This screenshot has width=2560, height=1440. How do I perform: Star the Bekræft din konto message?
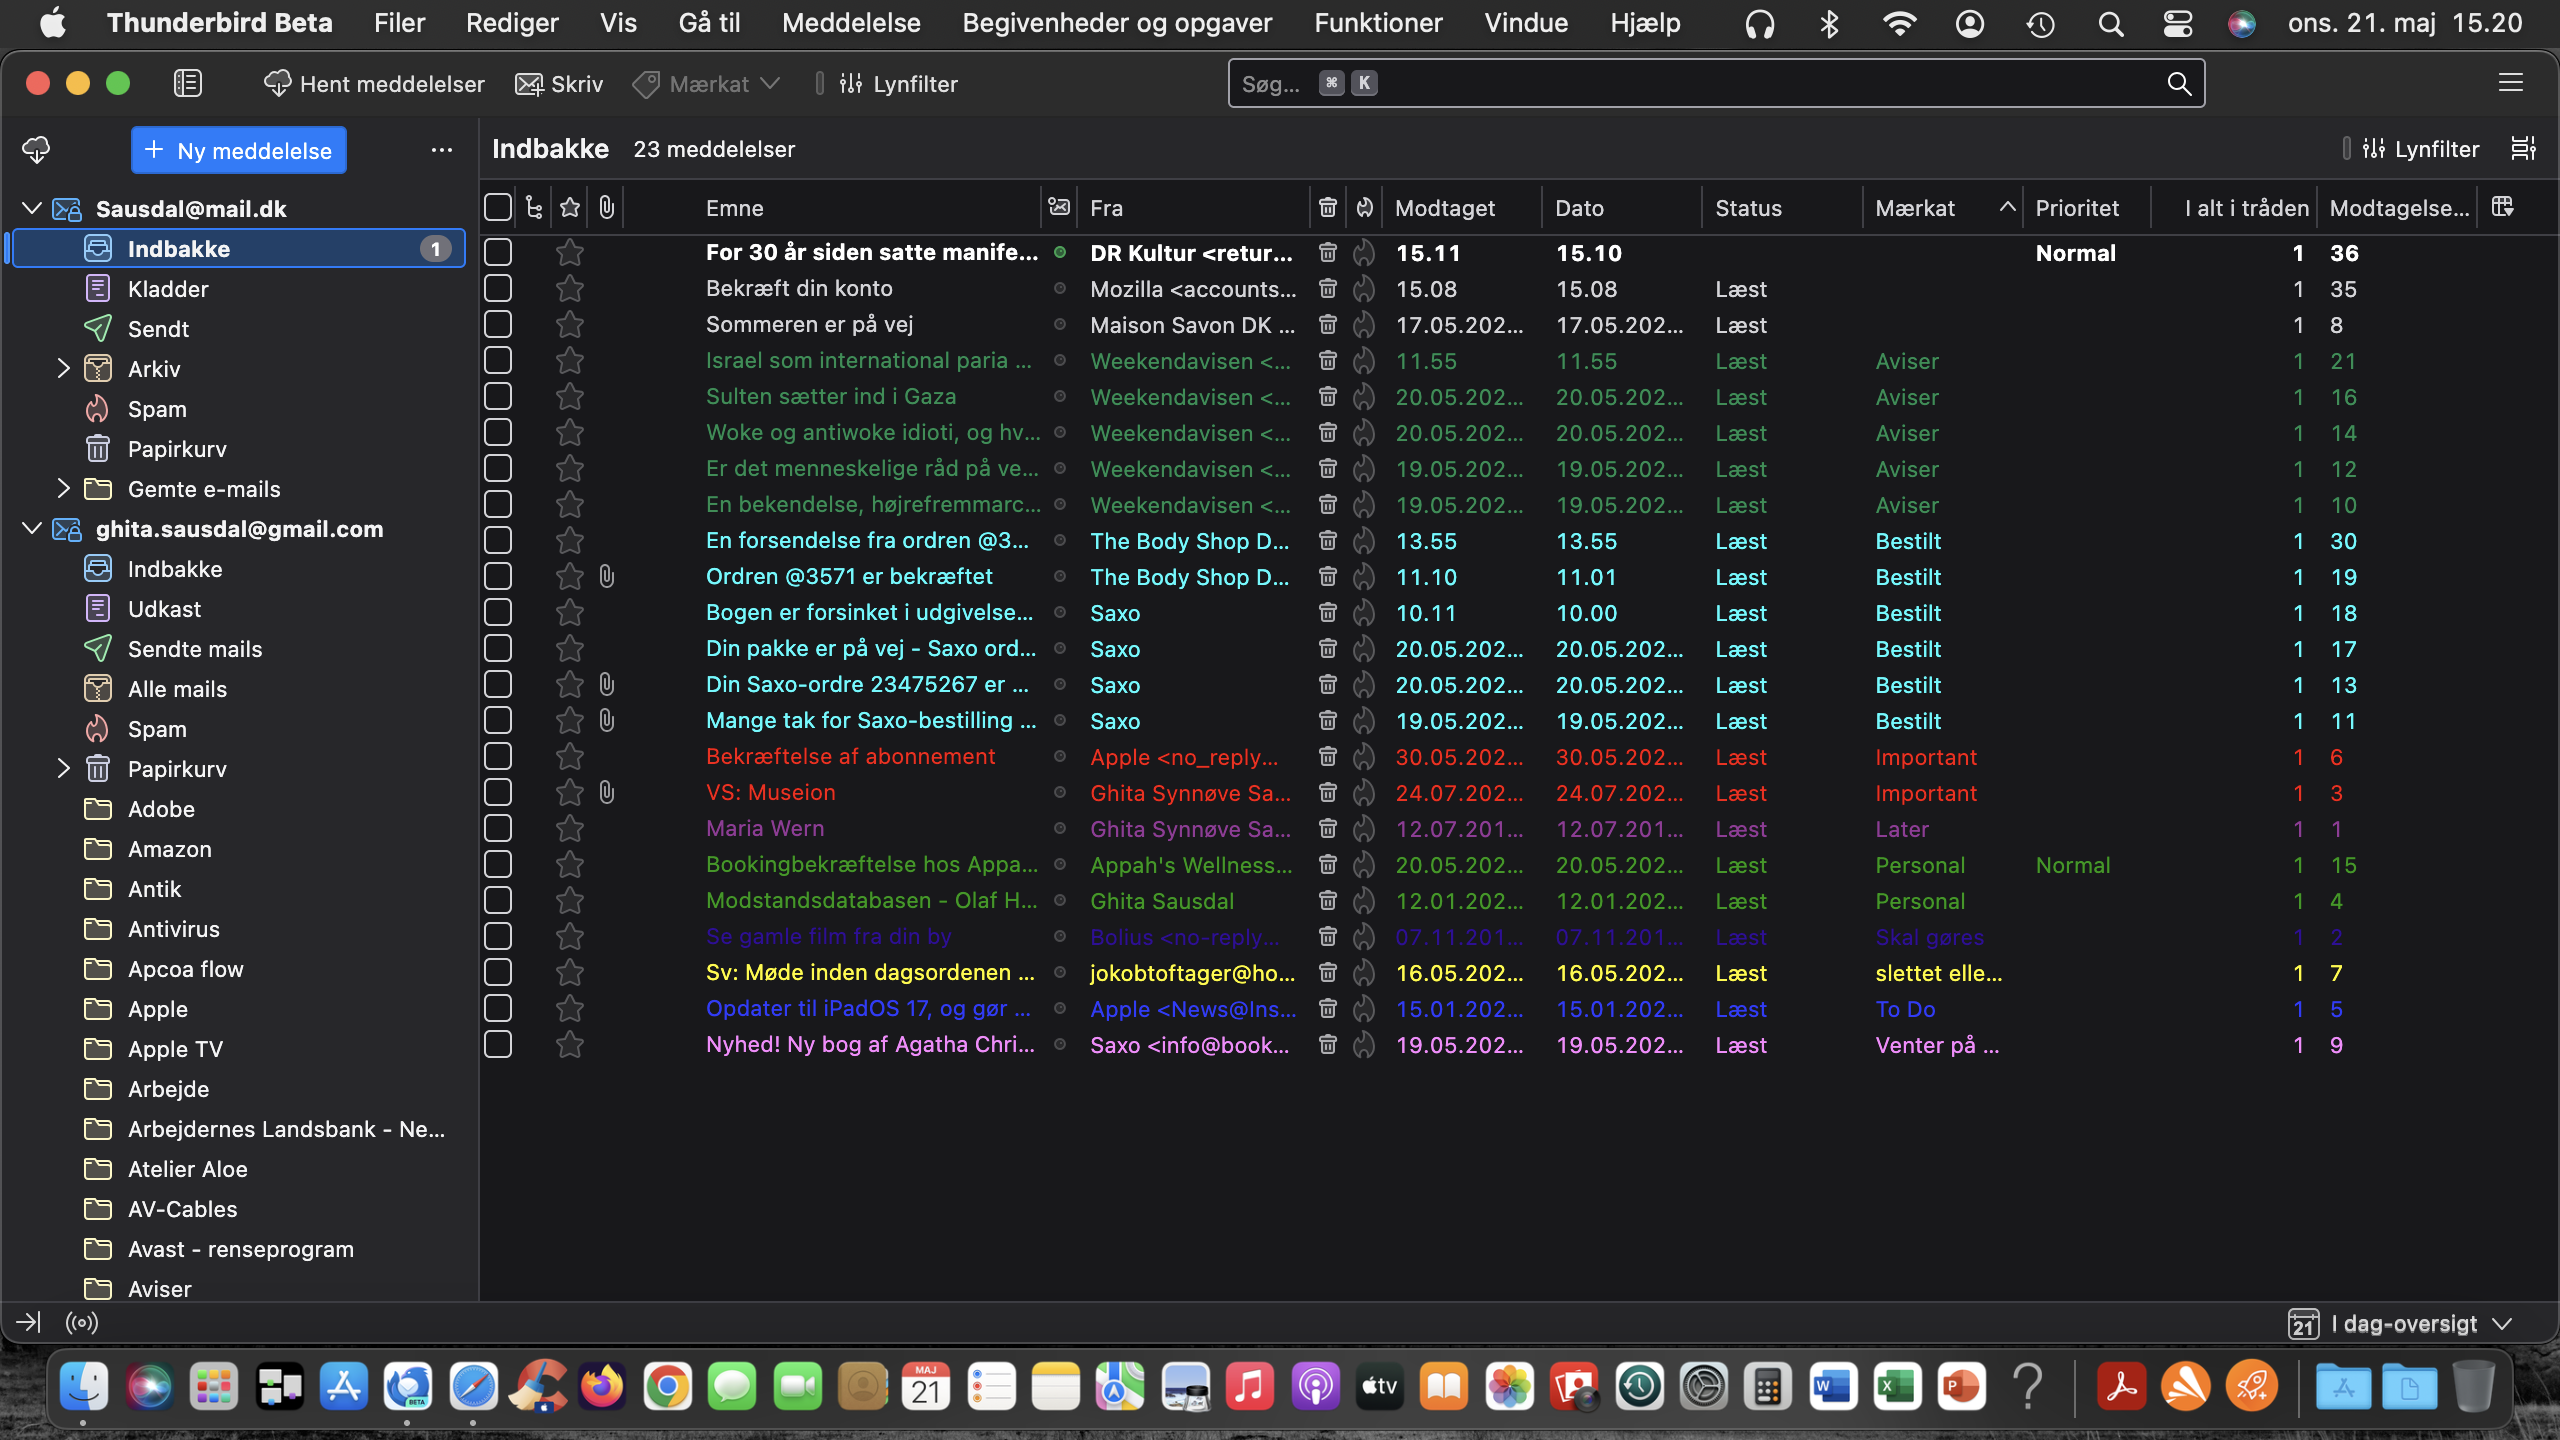pos(570,289)
